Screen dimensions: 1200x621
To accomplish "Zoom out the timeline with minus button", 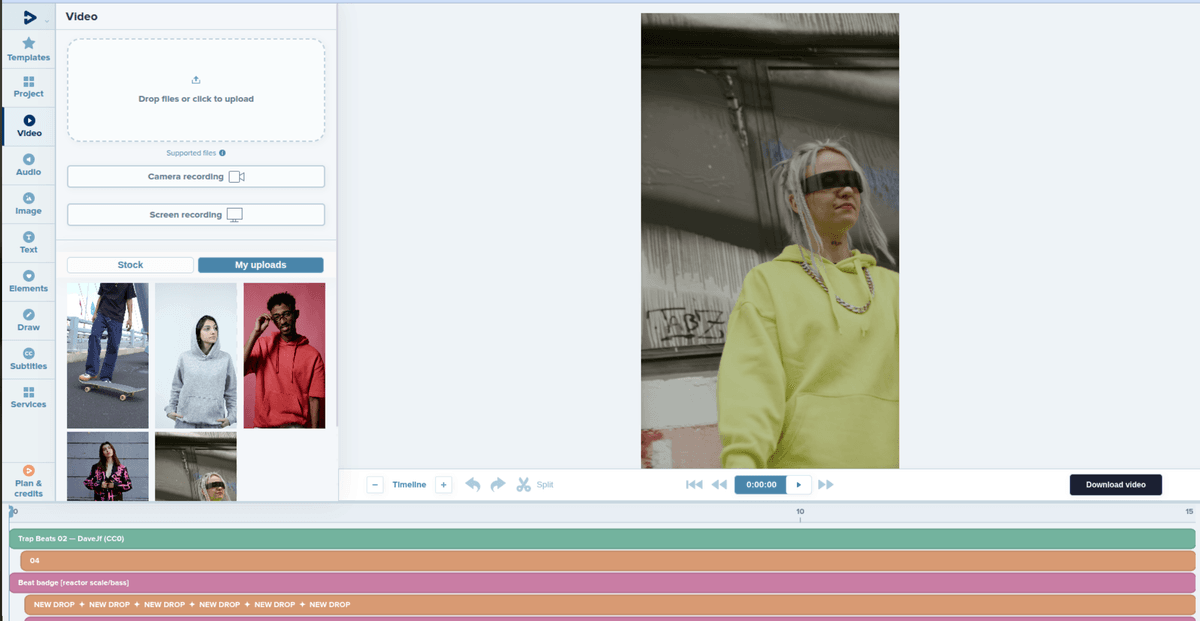I will coord(375,484).
